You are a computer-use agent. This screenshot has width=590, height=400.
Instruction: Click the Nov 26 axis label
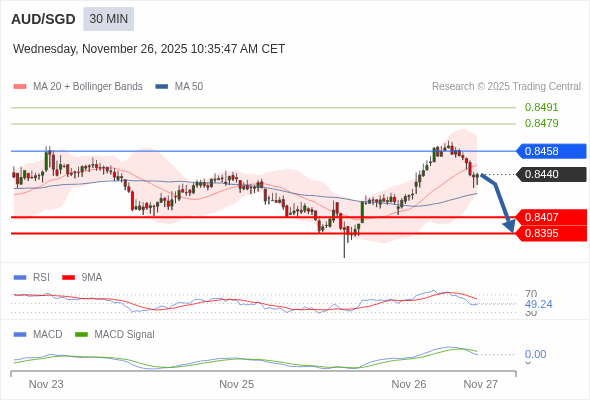coord(409,384)
